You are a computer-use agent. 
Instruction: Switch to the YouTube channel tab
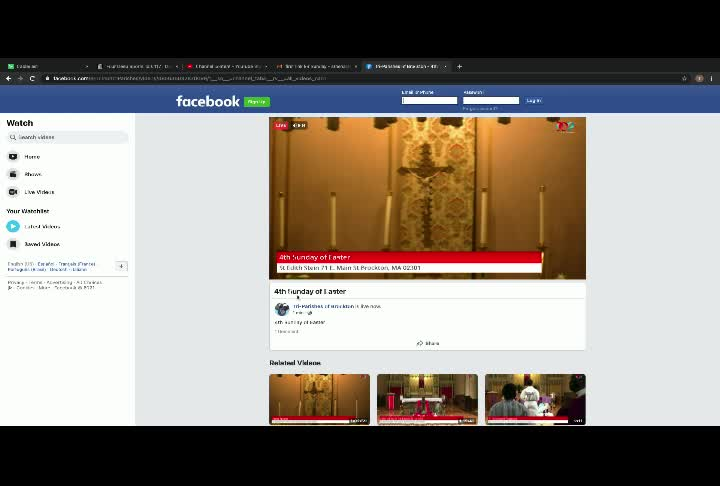click(227, 67)
